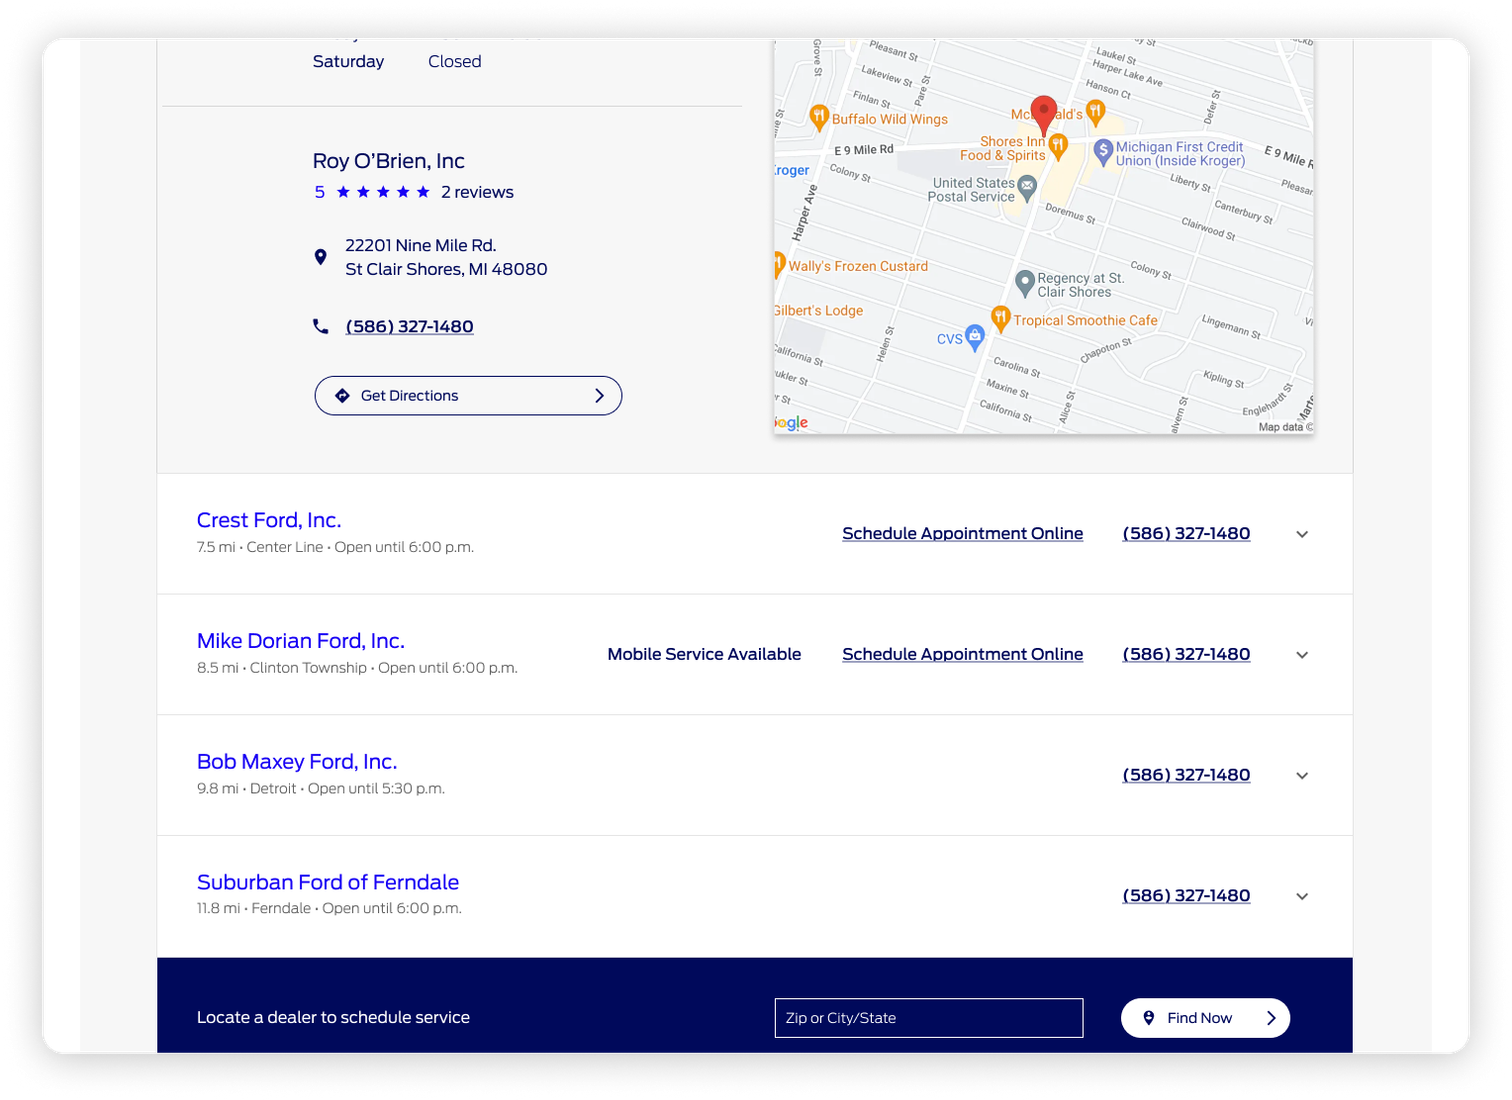Schedule Appointment Online for Crest Ford

pyautogui.click(x=962, y=534)
